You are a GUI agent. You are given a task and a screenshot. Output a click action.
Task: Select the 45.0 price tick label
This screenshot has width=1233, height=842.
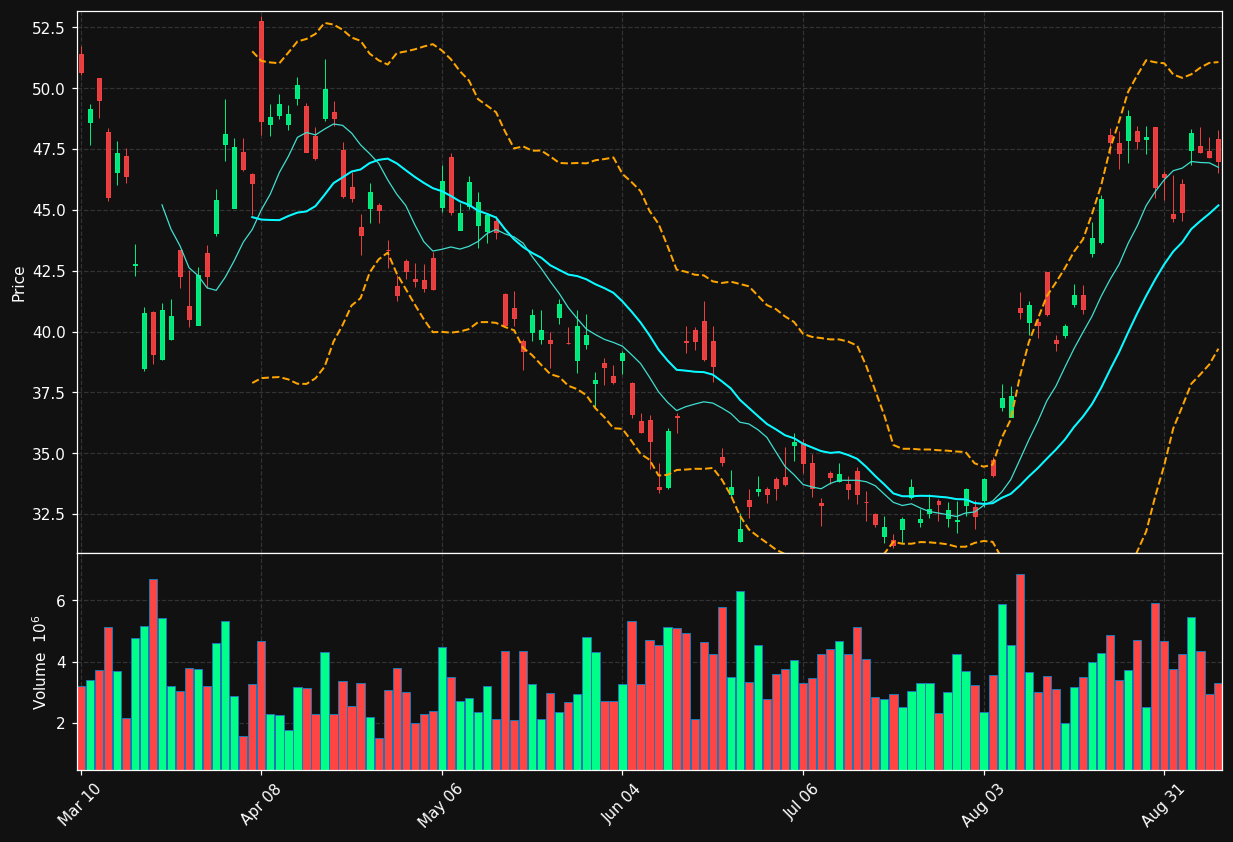[x=49, y=211]
